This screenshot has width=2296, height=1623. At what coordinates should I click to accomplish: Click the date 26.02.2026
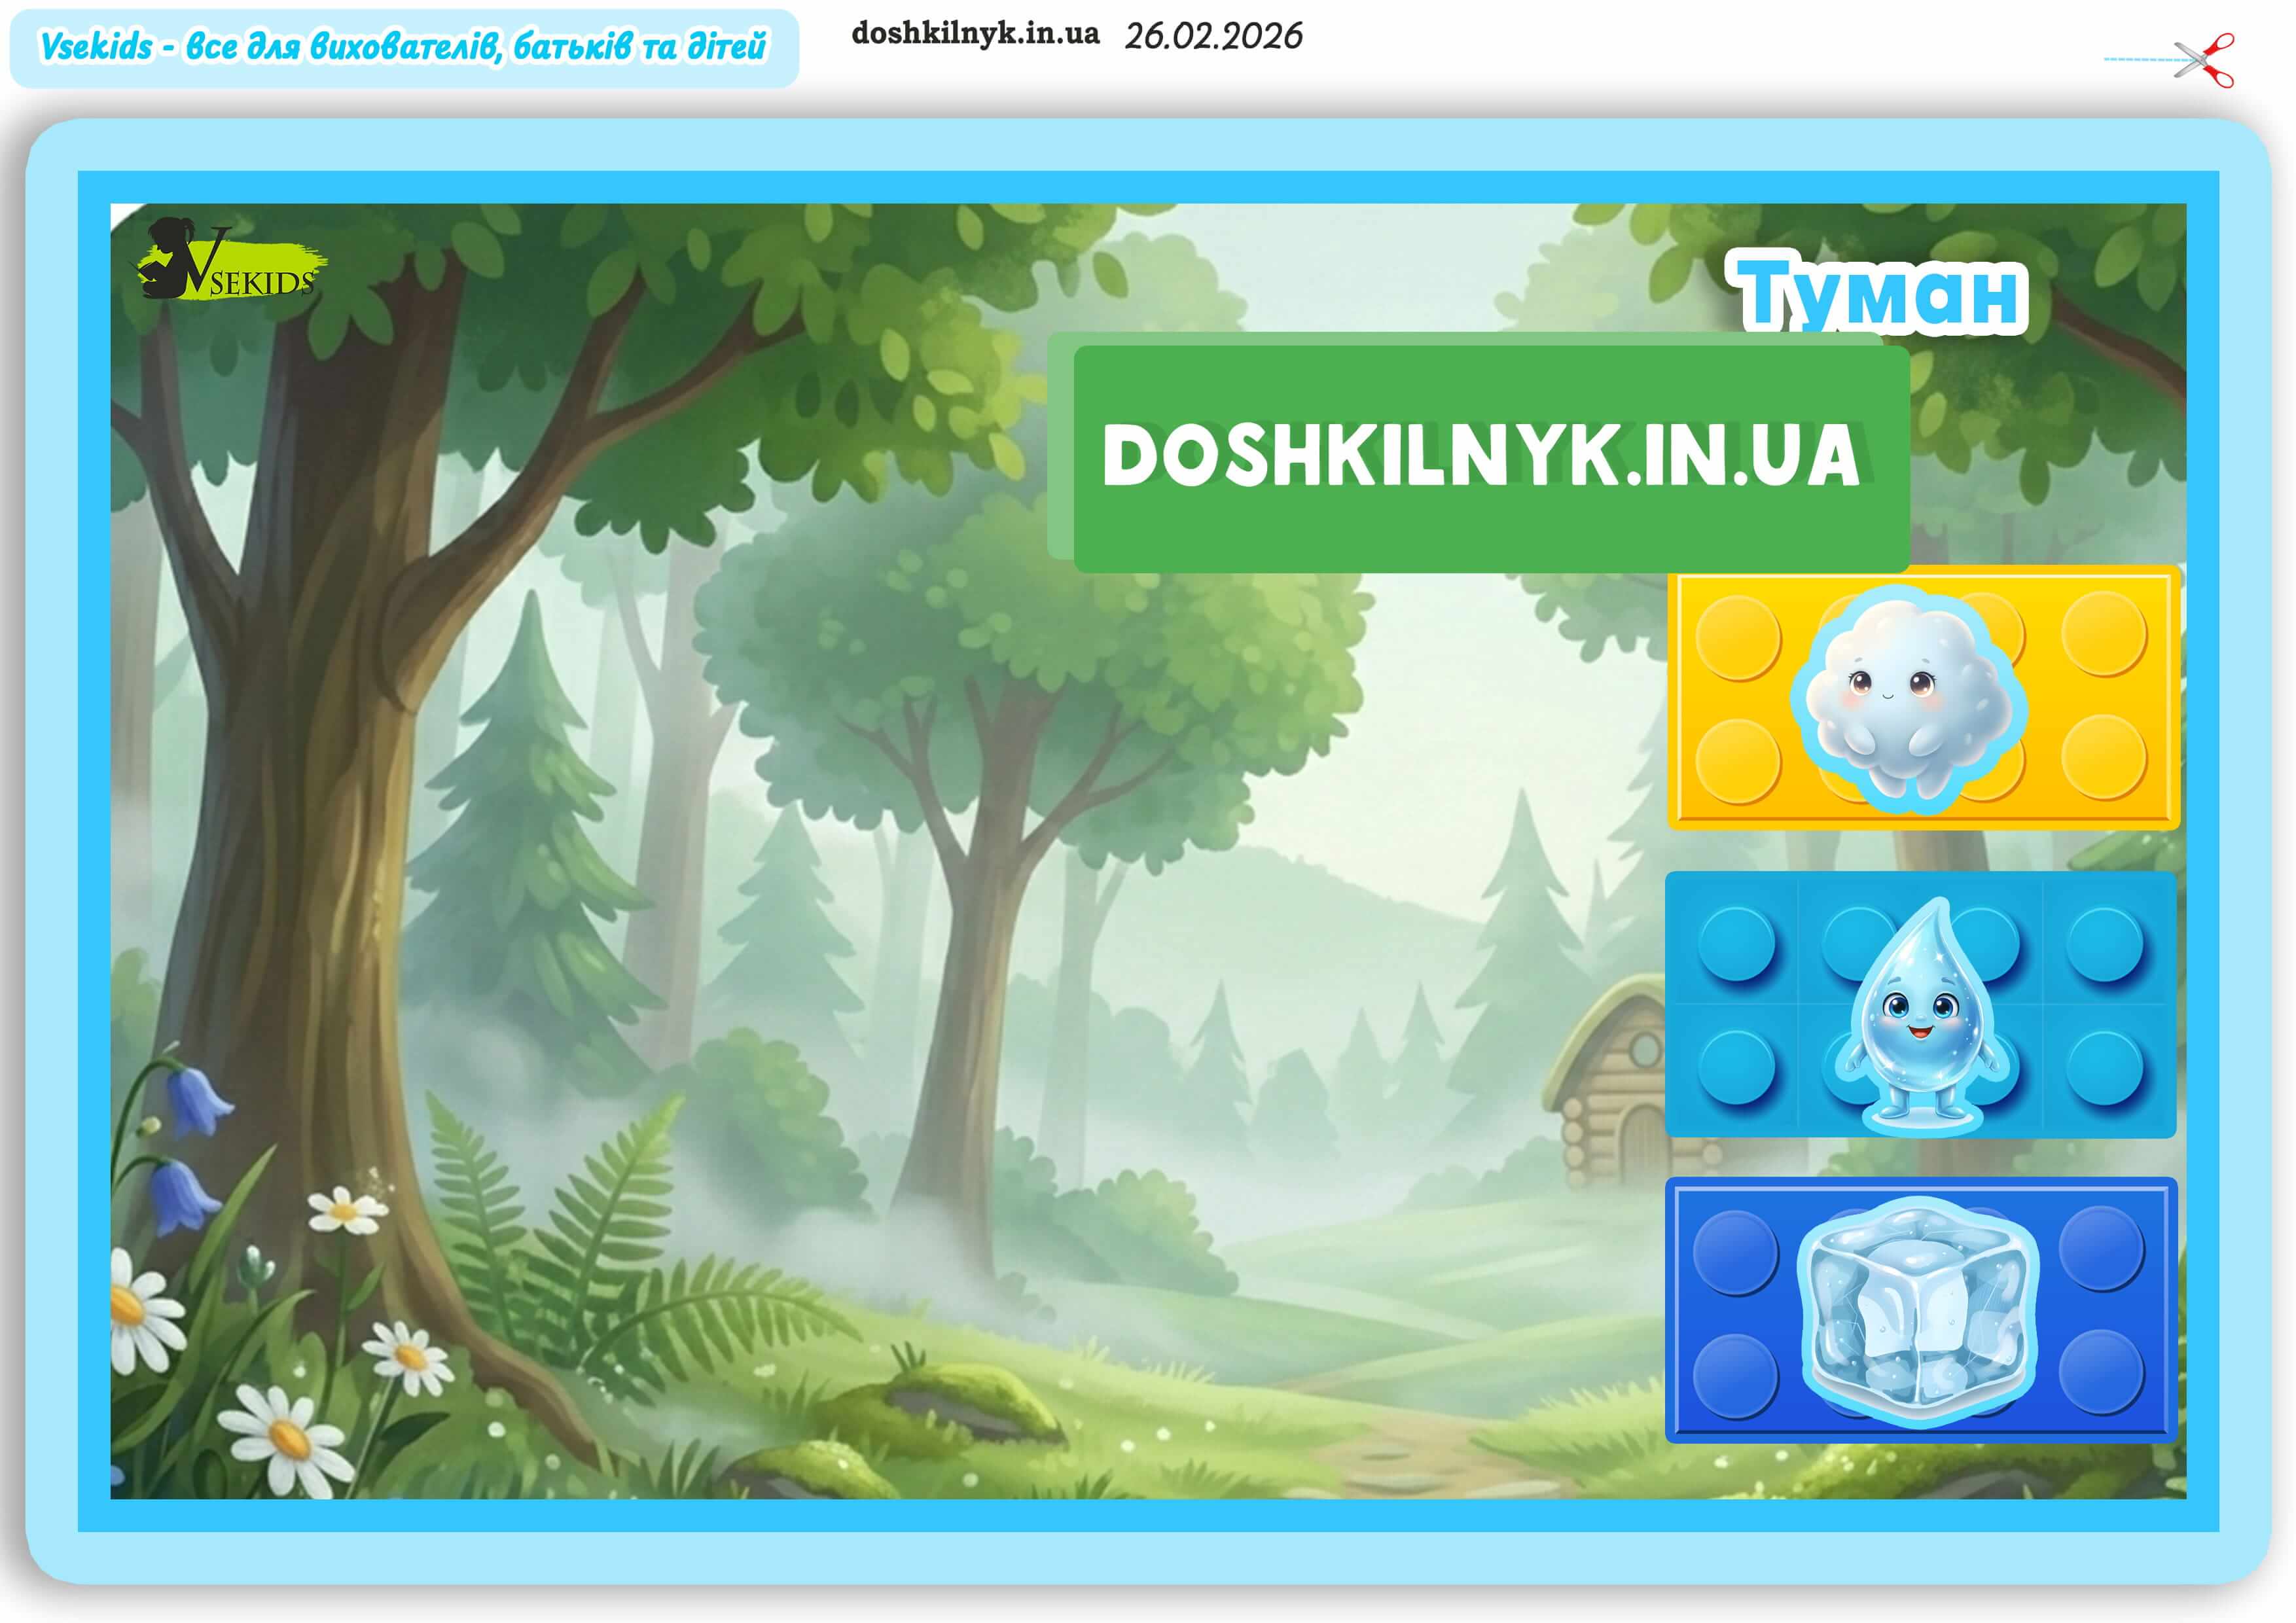pos(1213,36)
